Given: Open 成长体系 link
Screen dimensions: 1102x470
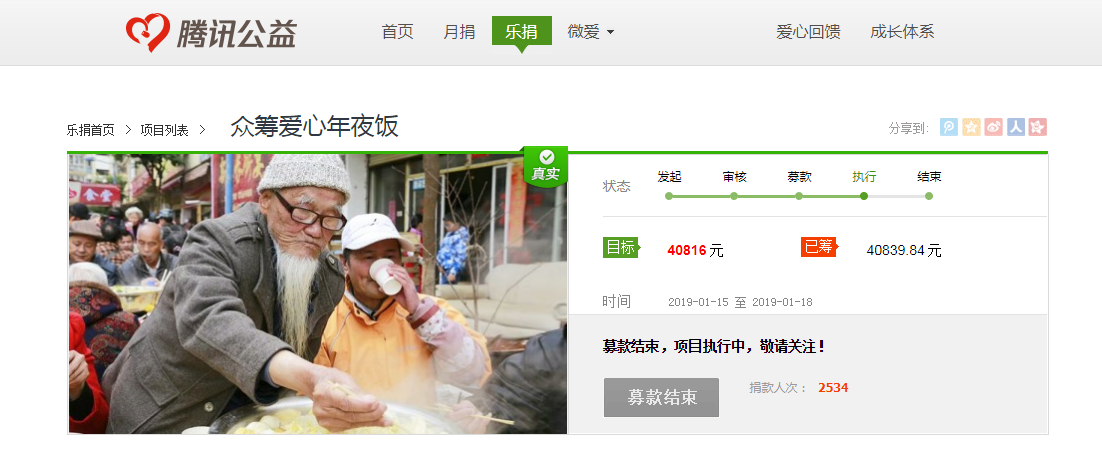Looking at the screenshot, I should click(x=902, y=32).
